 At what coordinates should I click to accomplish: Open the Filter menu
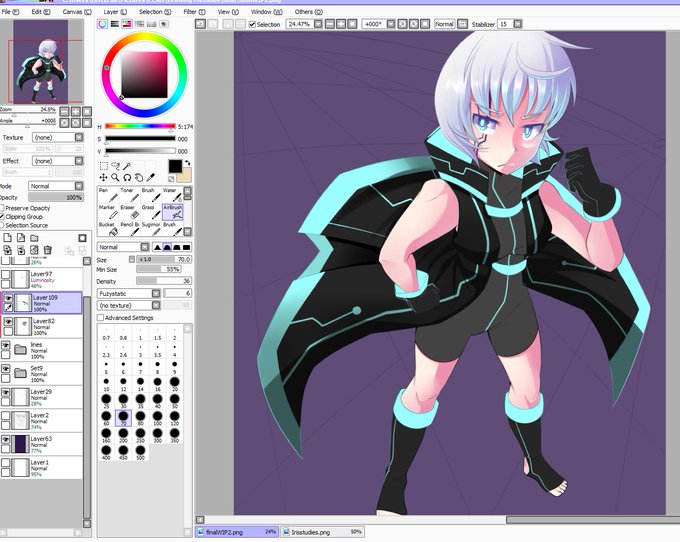tap(194, 12)
